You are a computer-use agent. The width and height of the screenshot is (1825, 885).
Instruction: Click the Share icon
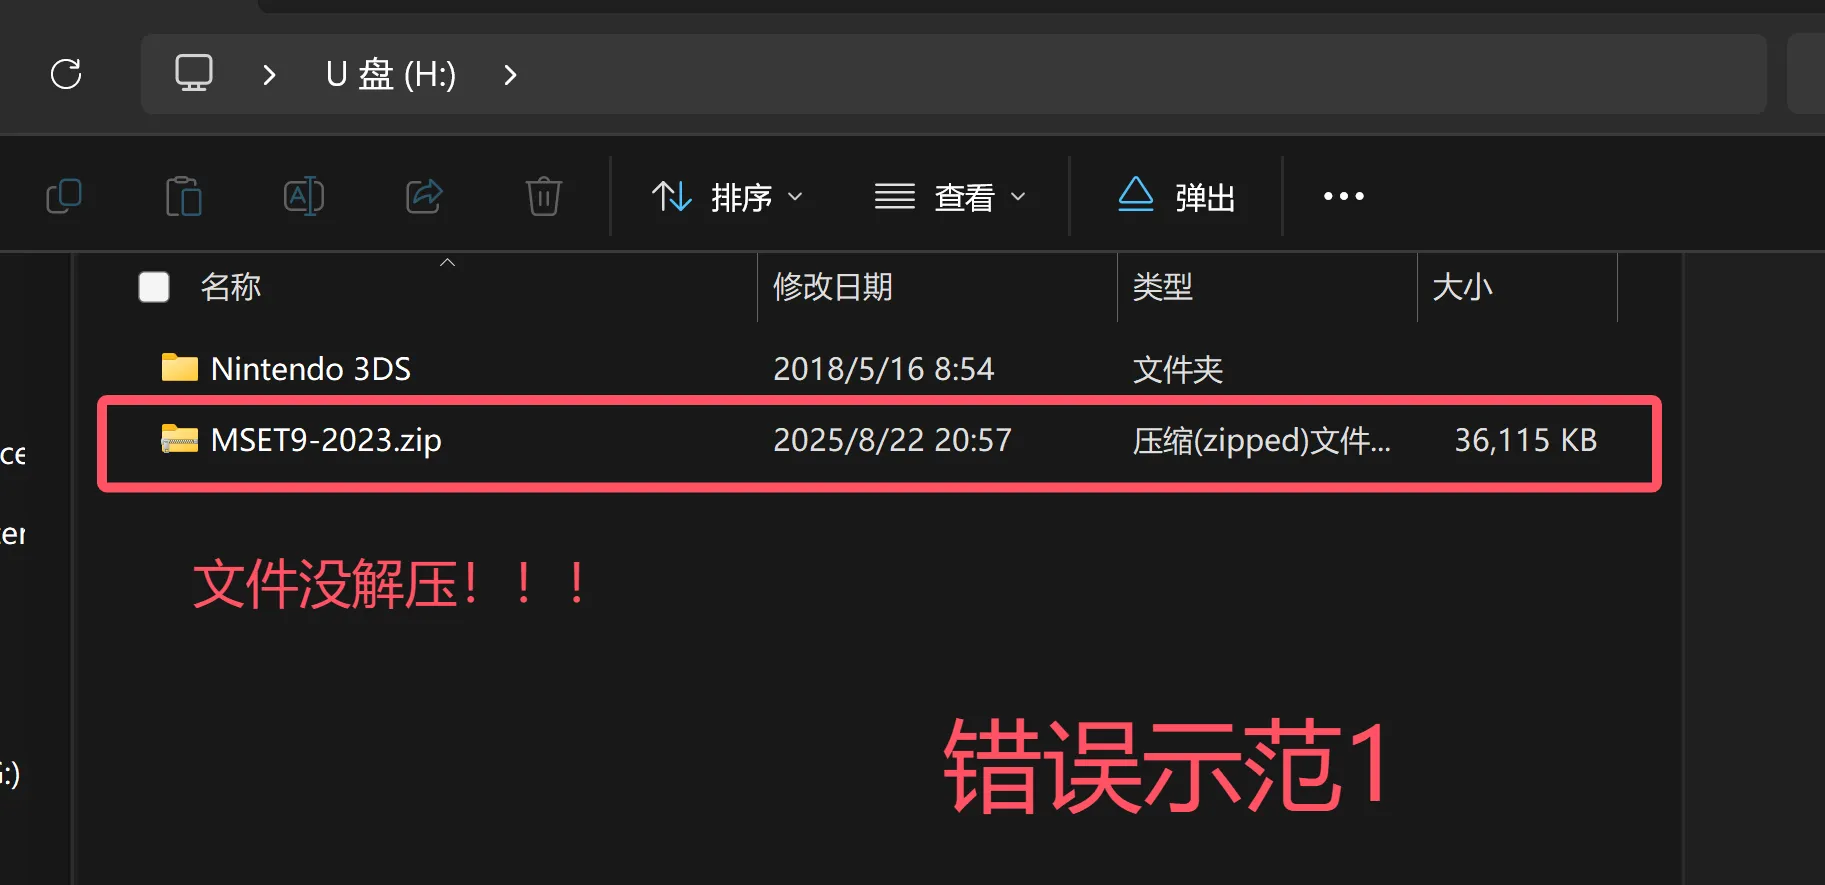tap(424, 196)
